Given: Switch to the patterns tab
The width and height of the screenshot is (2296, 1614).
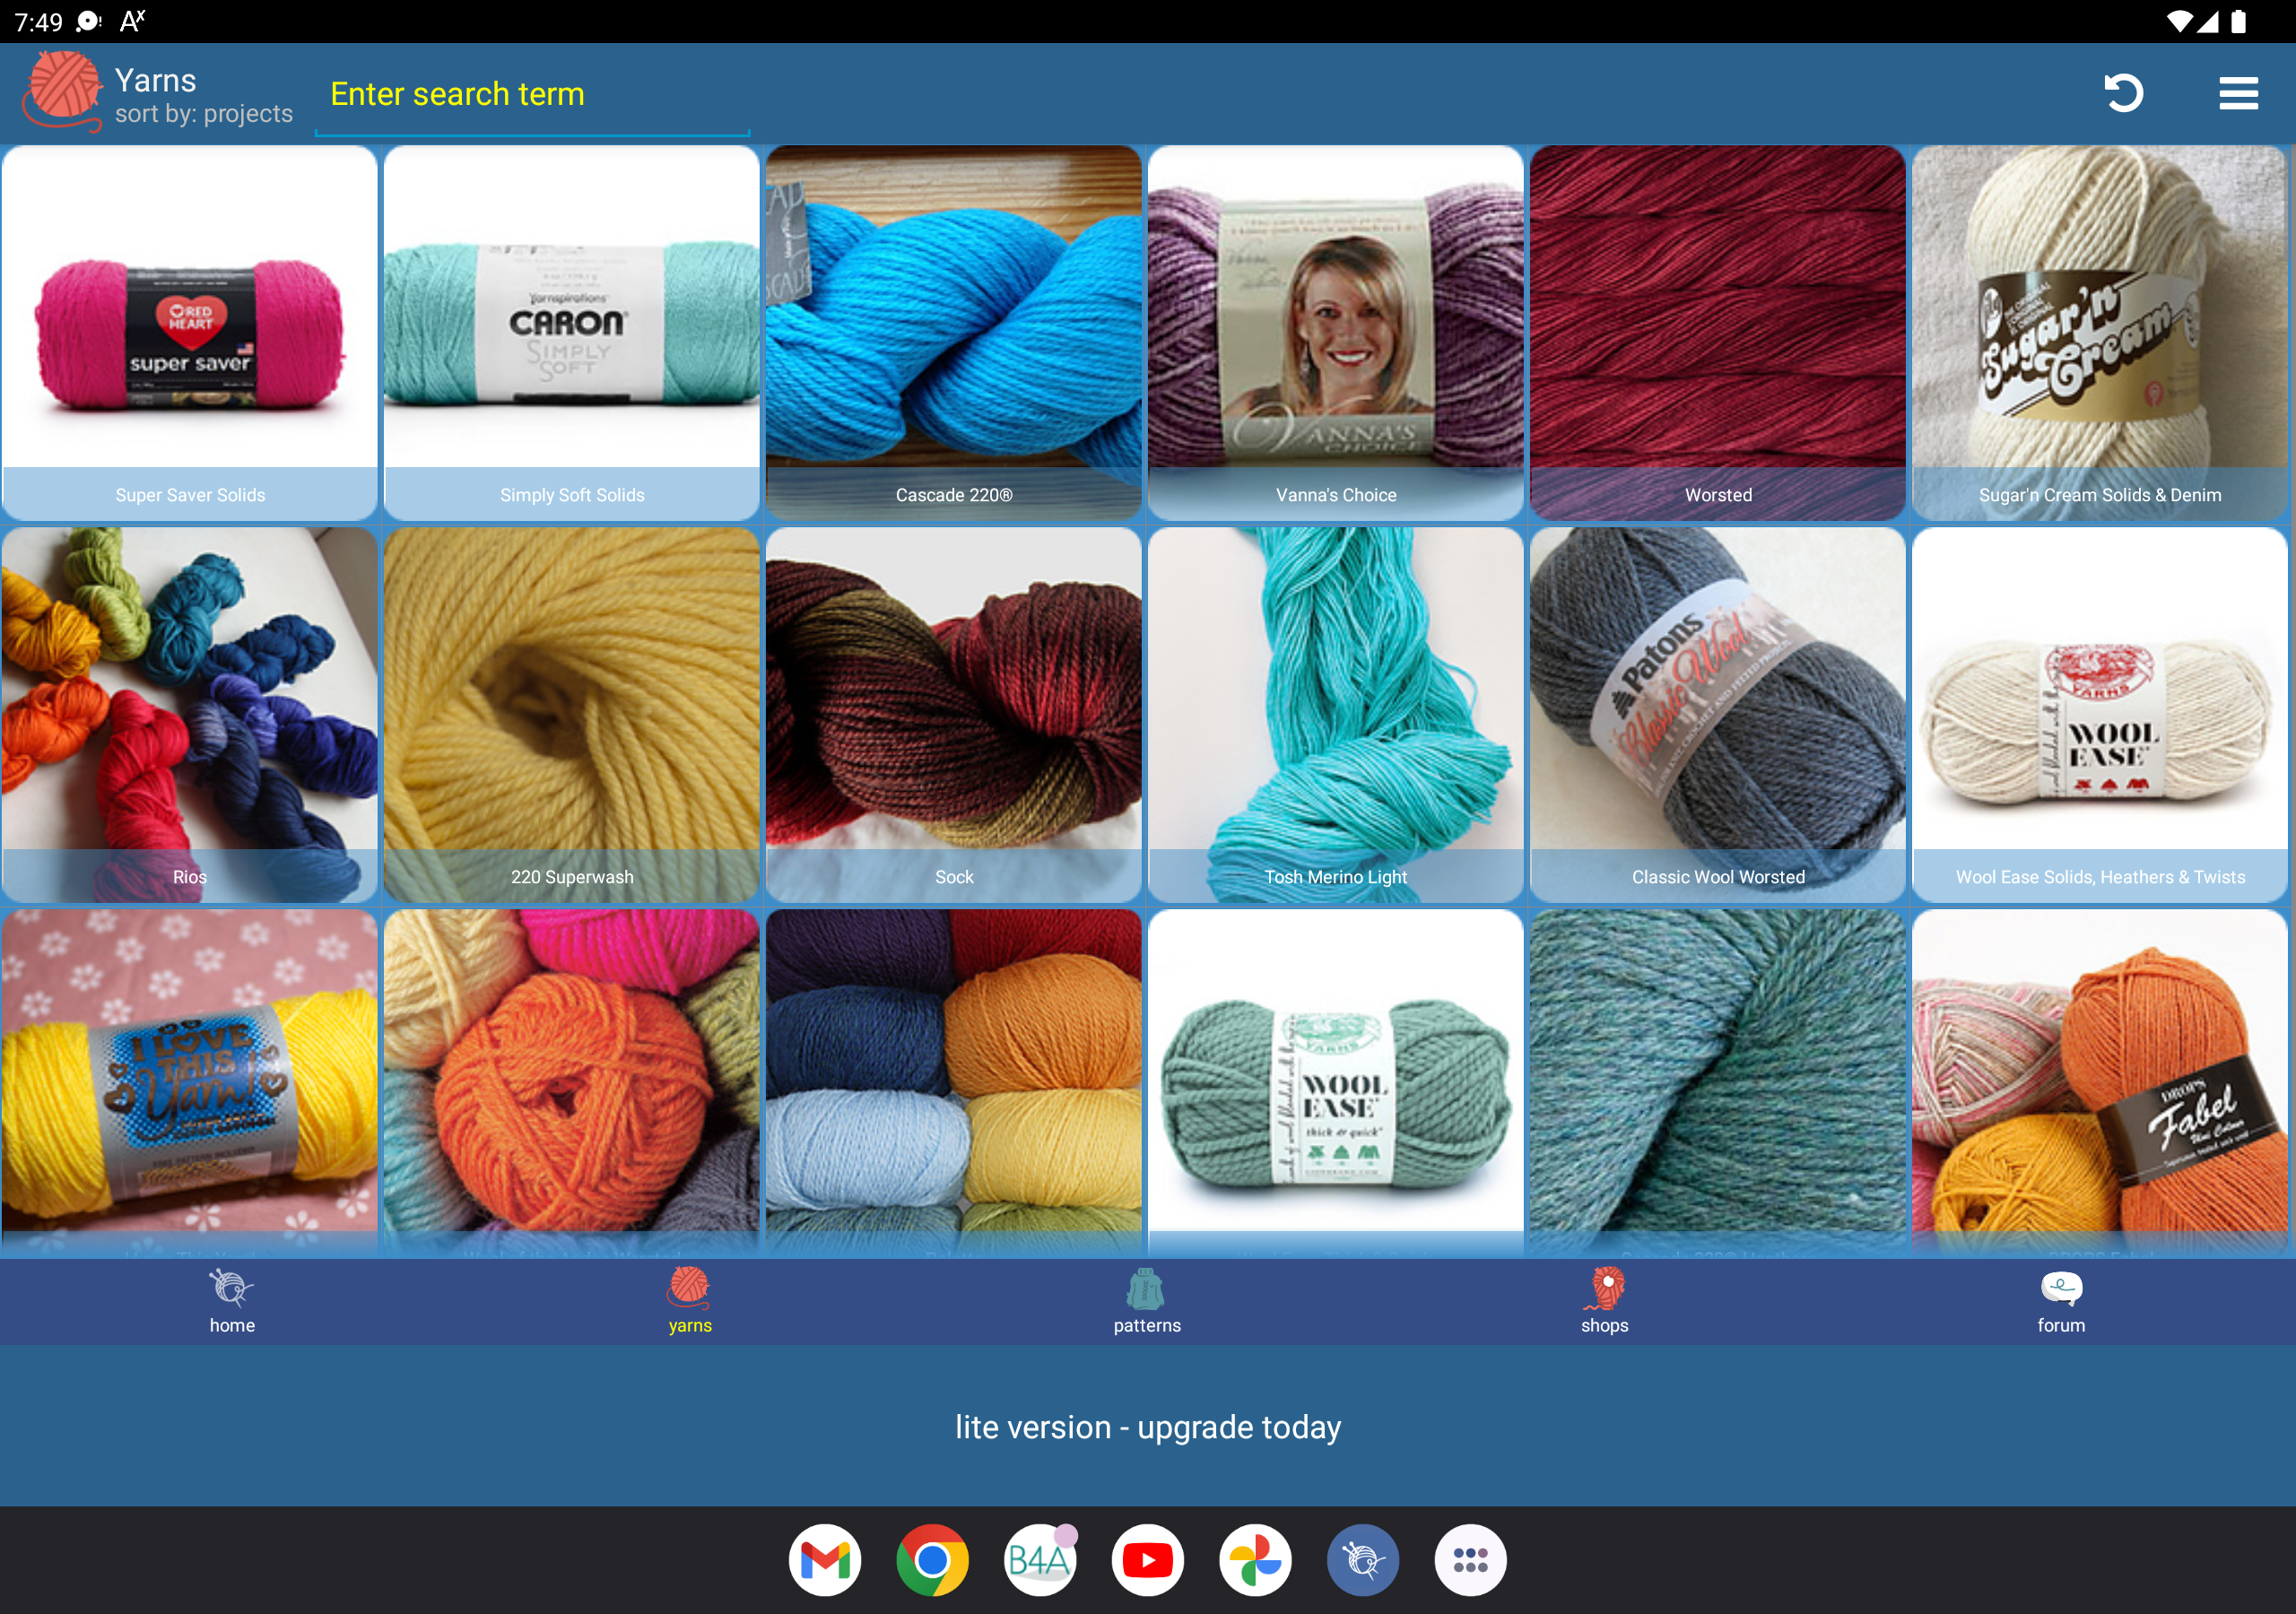Looking at the screenshot, I should point(1147,1301).
